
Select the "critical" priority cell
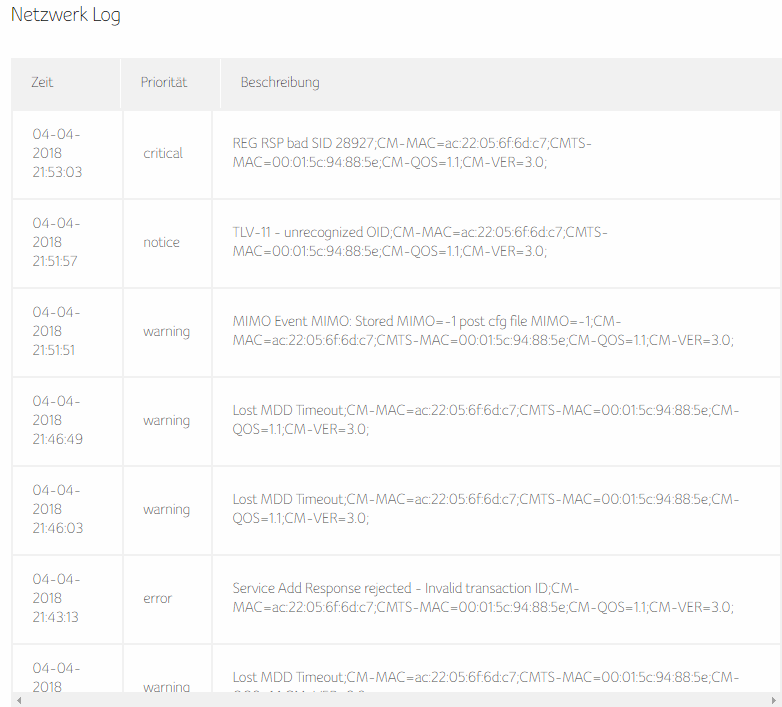pos(163,154)
